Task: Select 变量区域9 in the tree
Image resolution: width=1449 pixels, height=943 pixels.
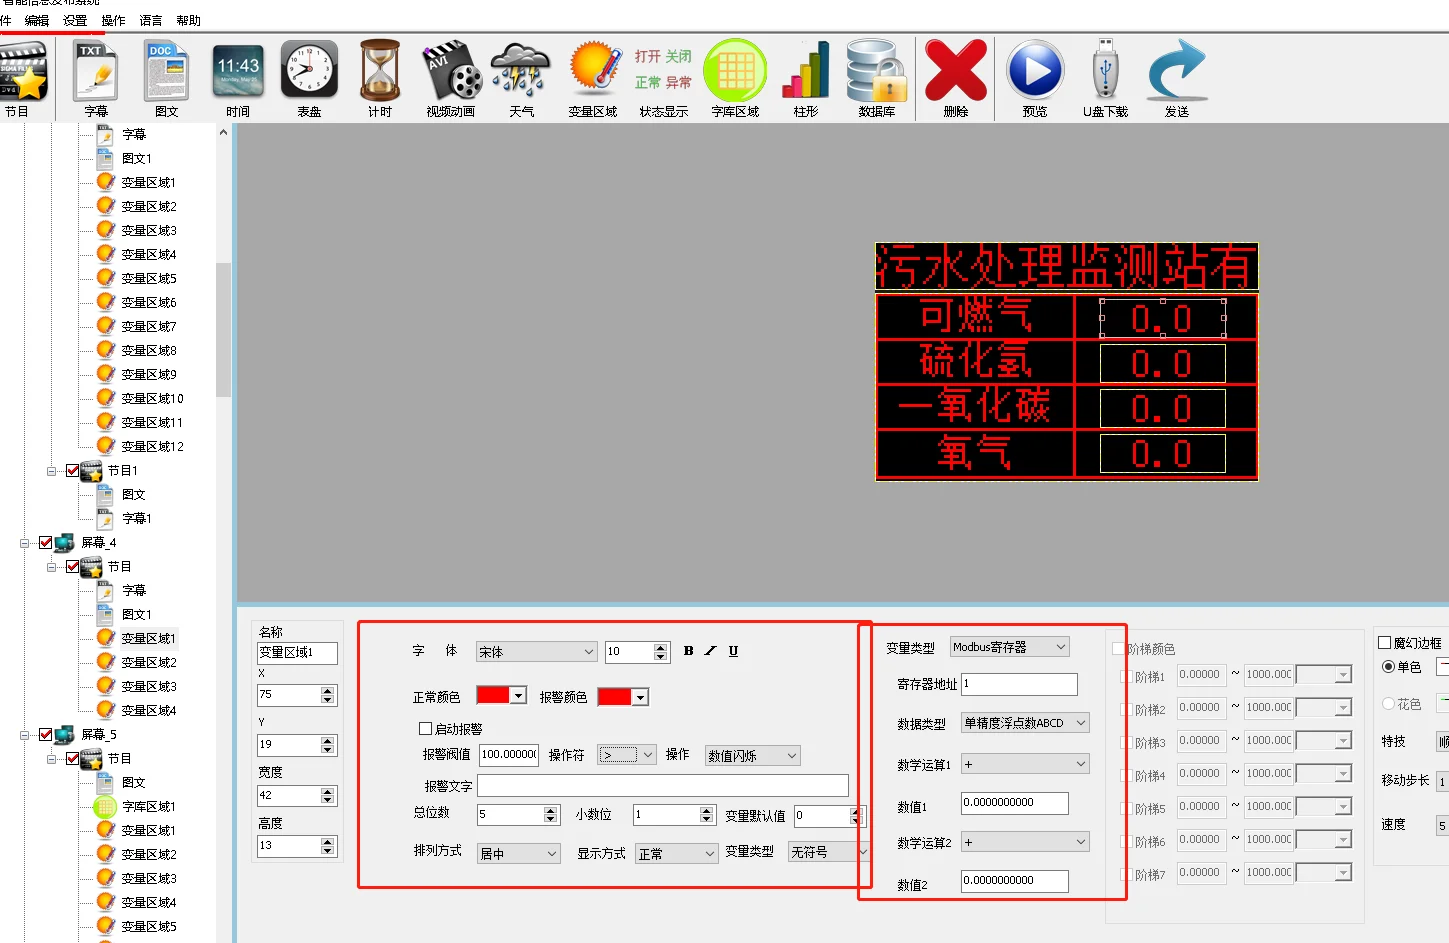Action: click(x=148, y=374)
